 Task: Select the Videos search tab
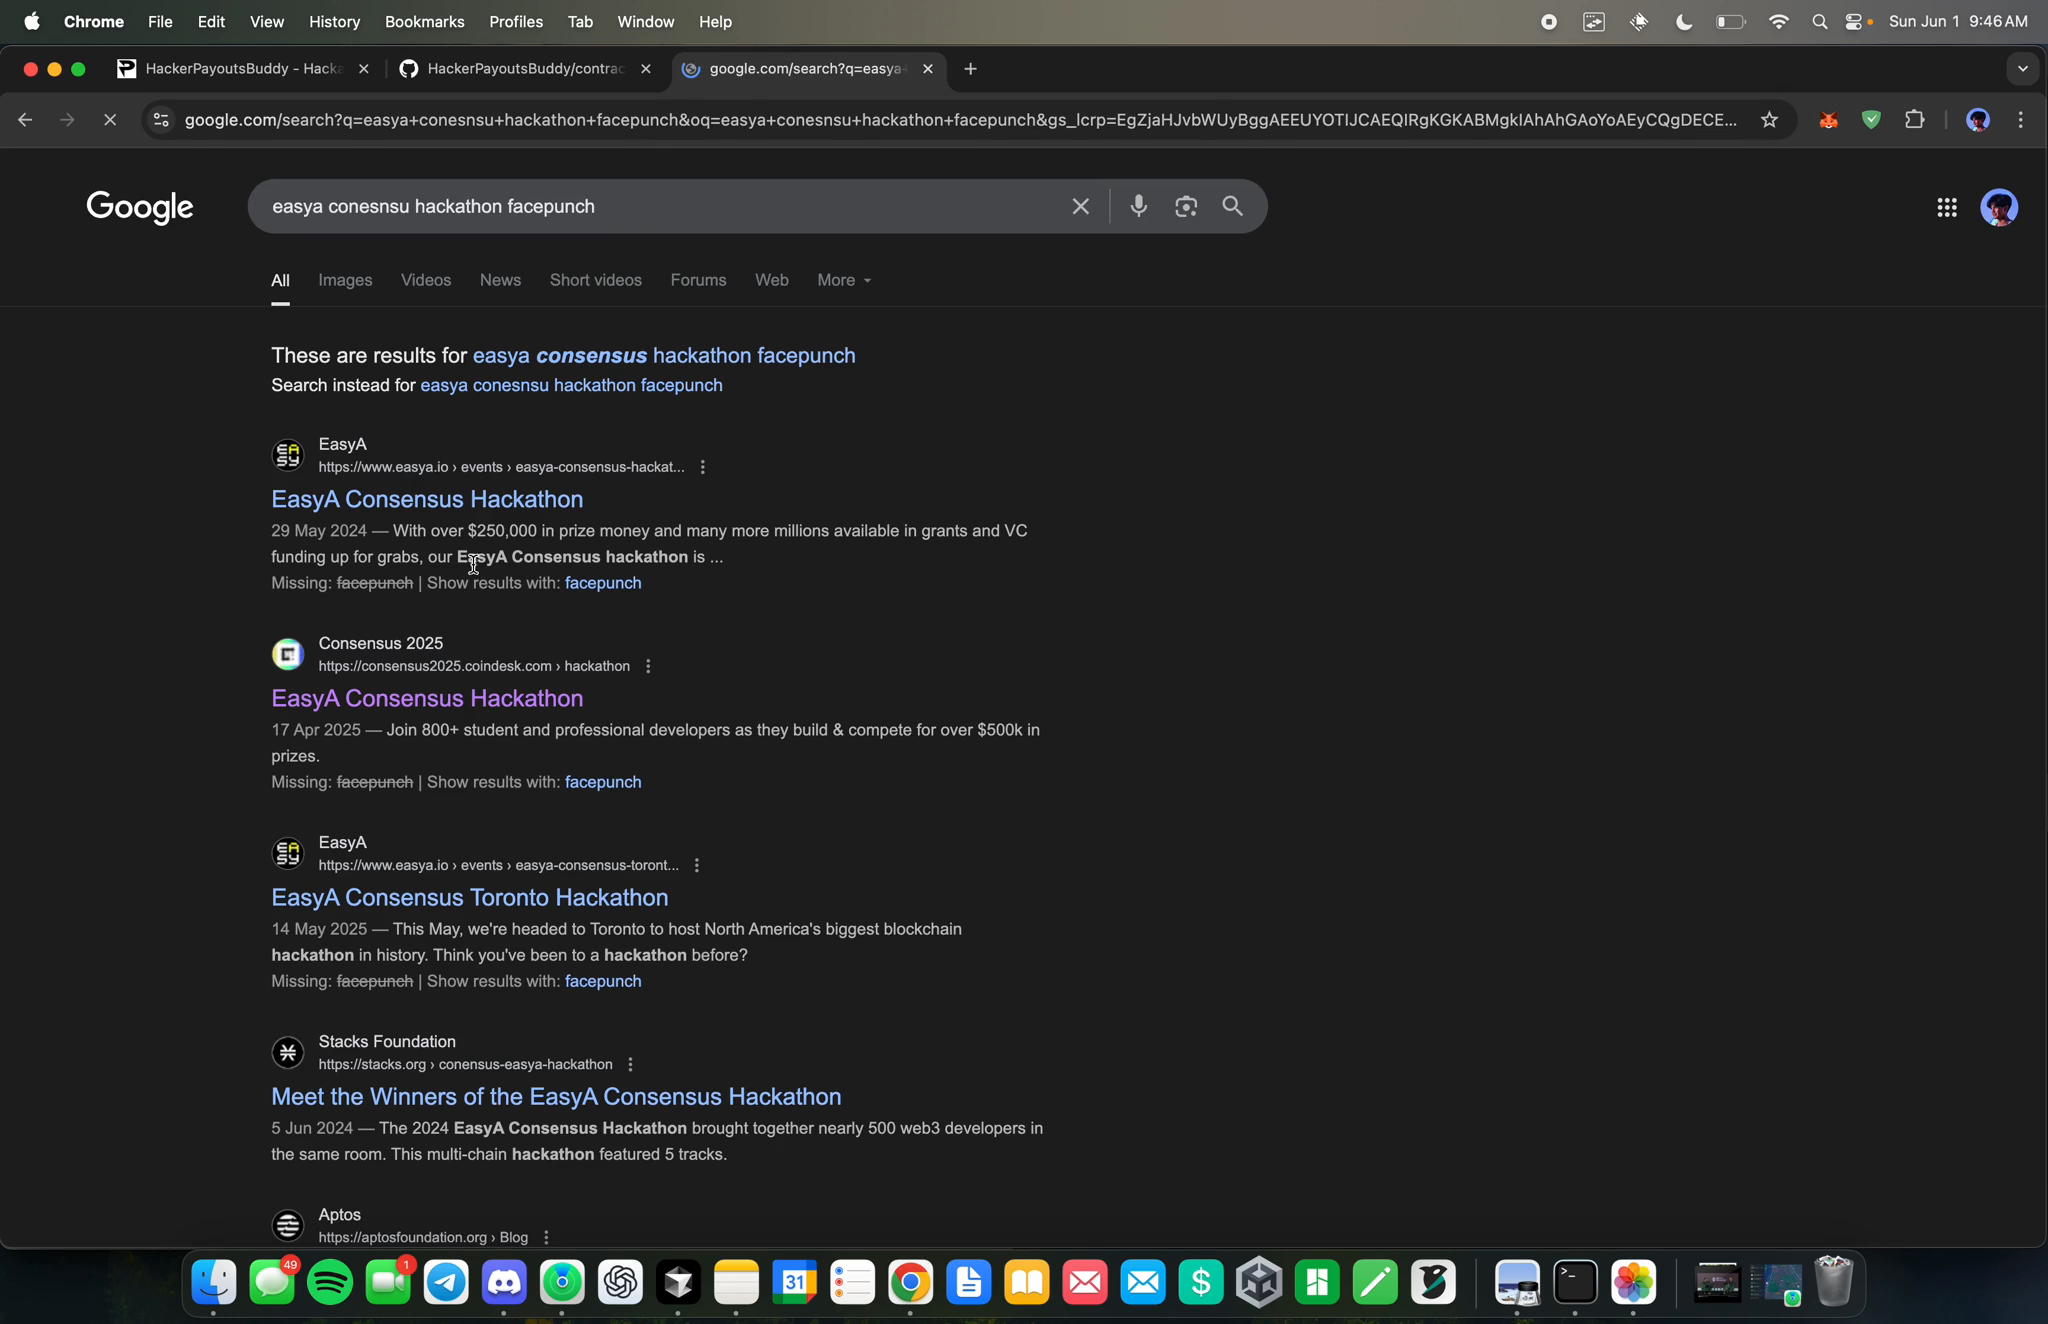[425, 281]
